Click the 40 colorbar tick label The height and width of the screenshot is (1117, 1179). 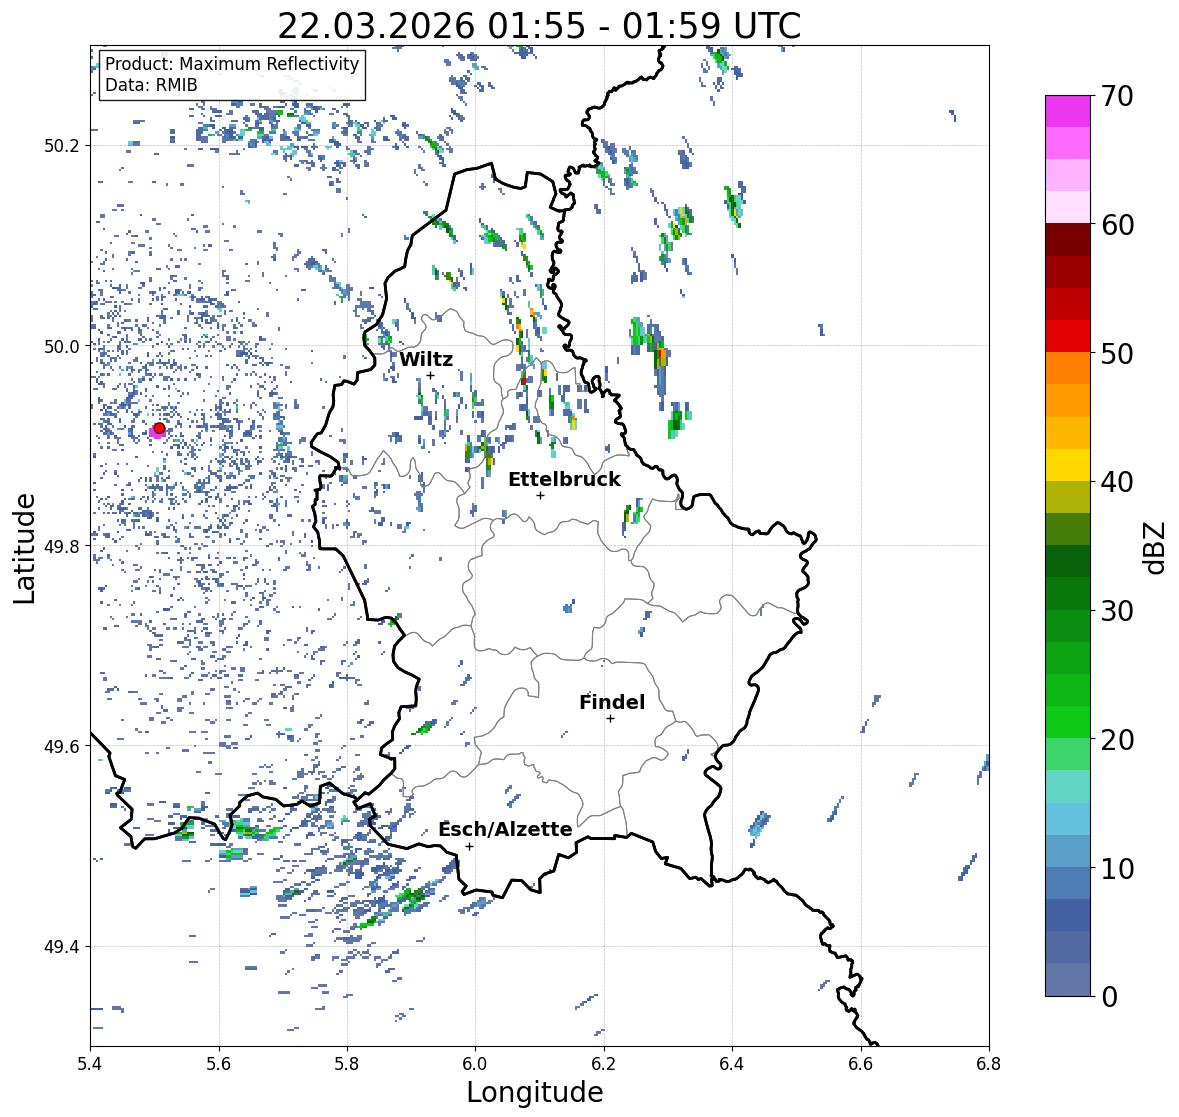point(1117,482)
